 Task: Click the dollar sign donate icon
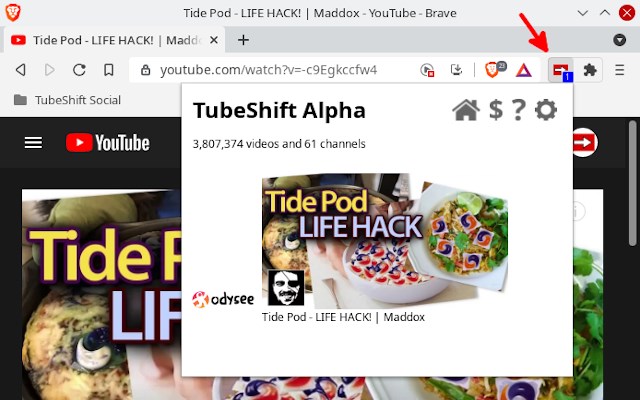coord(496,110)
